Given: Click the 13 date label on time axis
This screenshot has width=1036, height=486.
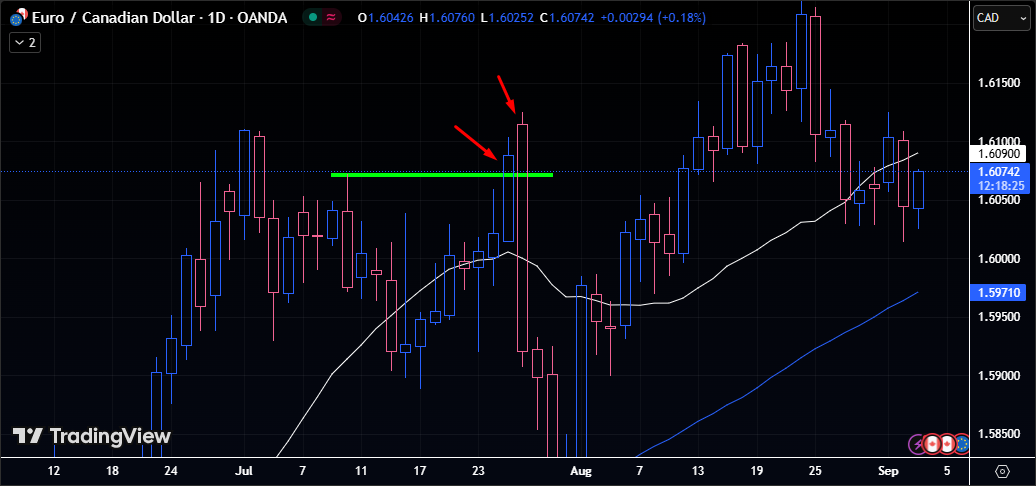Looking at the screenshot, I should tap(698, 471).
